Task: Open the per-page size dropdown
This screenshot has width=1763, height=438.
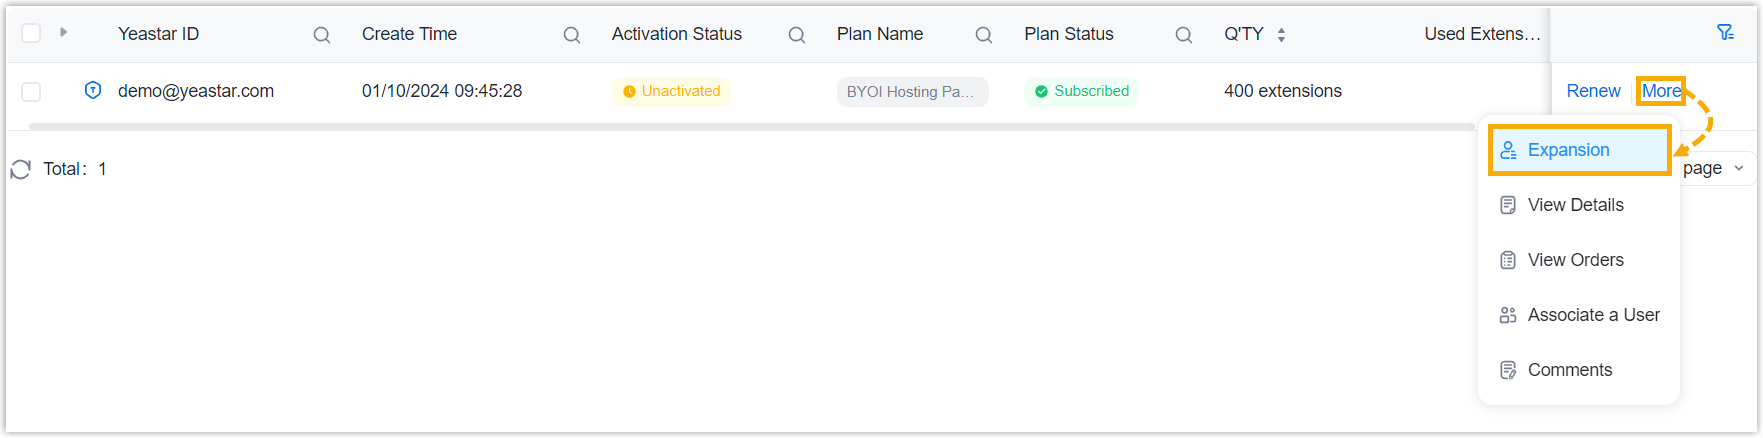Action: [x=1715, y=168]
